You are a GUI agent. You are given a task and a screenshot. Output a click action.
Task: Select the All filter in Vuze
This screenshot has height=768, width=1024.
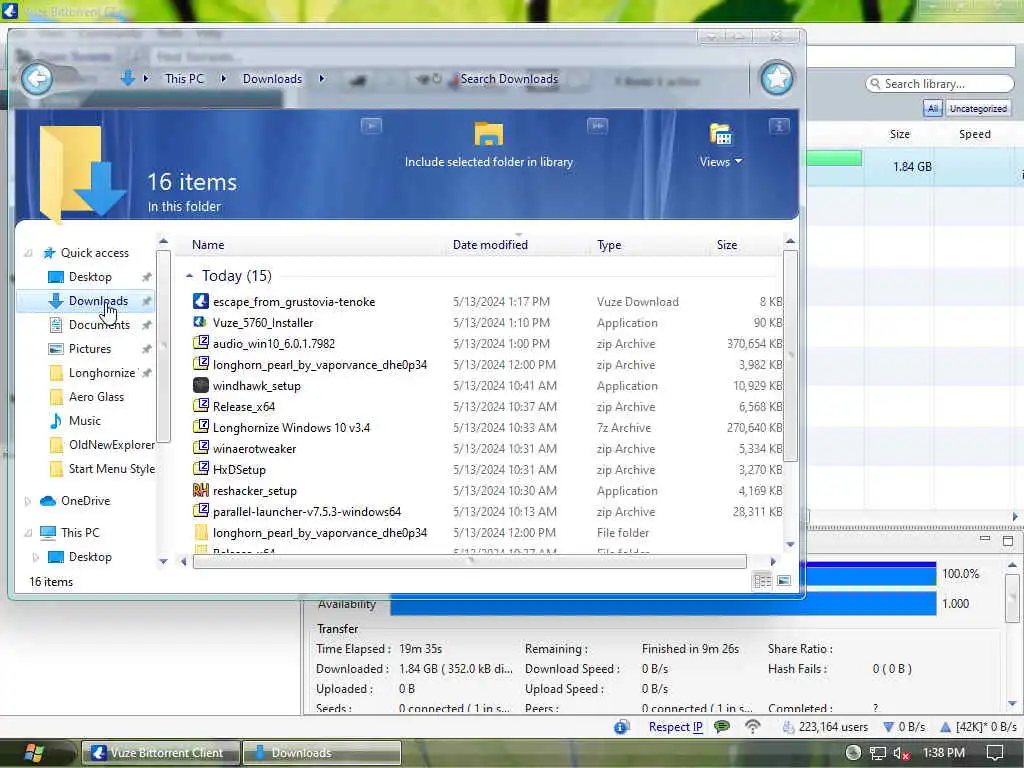click(x=933, y=108)
